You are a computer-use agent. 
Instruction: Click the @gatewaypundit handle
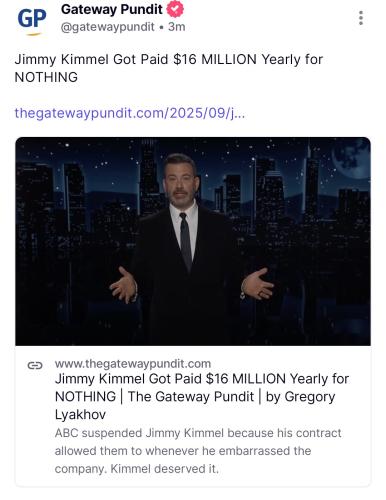click(108, 27)
